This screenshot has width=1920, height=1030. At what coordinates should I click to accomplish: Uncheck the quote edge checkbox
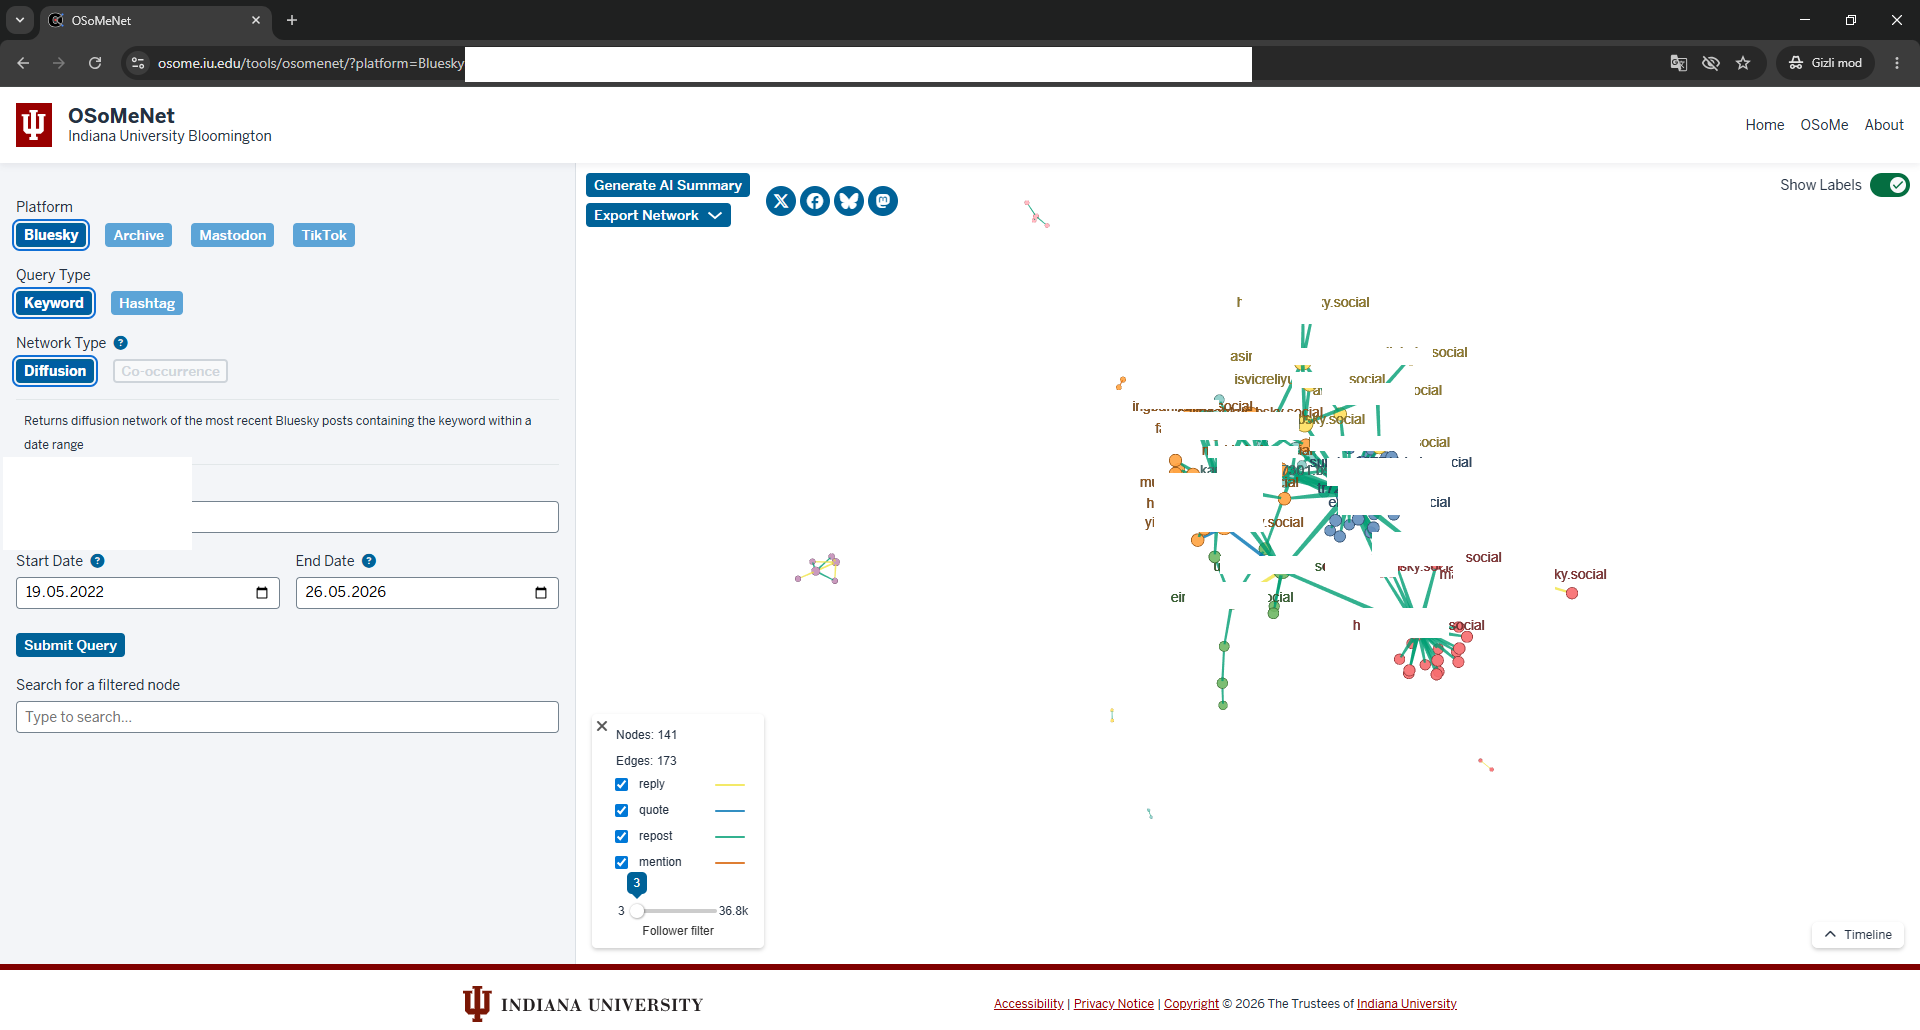[x=622, y=811]
